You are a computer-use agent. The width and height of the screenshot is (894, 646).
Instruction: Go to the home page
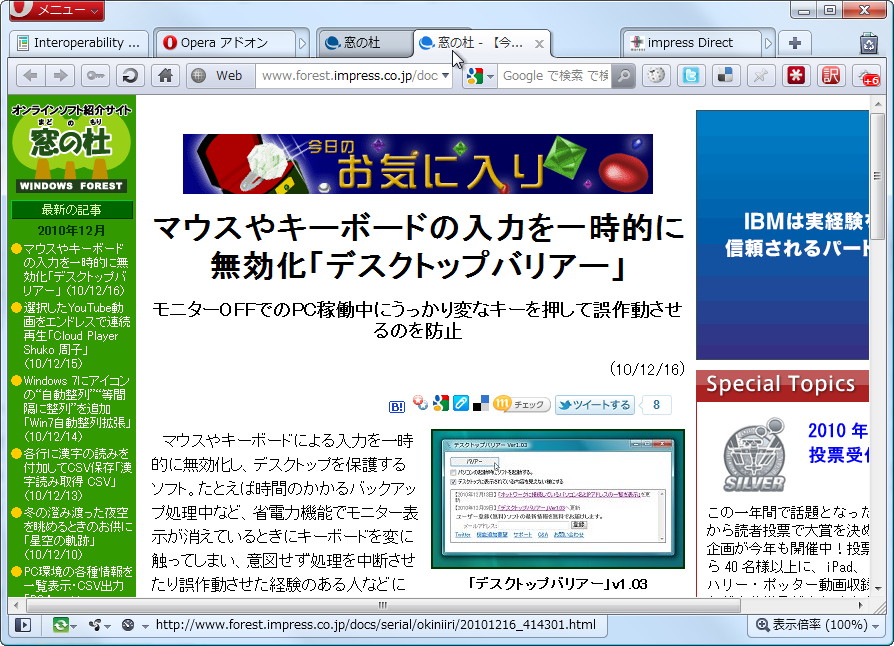[165, 76]
